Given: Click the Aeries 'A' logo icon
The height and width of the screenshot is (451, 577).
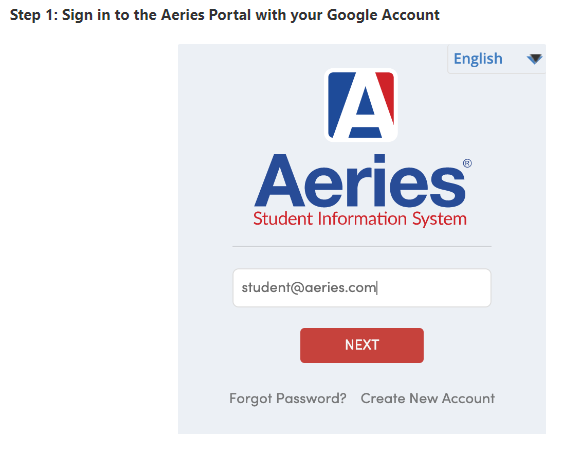Looking at the screenshot, I should click(x=361, y=105).
